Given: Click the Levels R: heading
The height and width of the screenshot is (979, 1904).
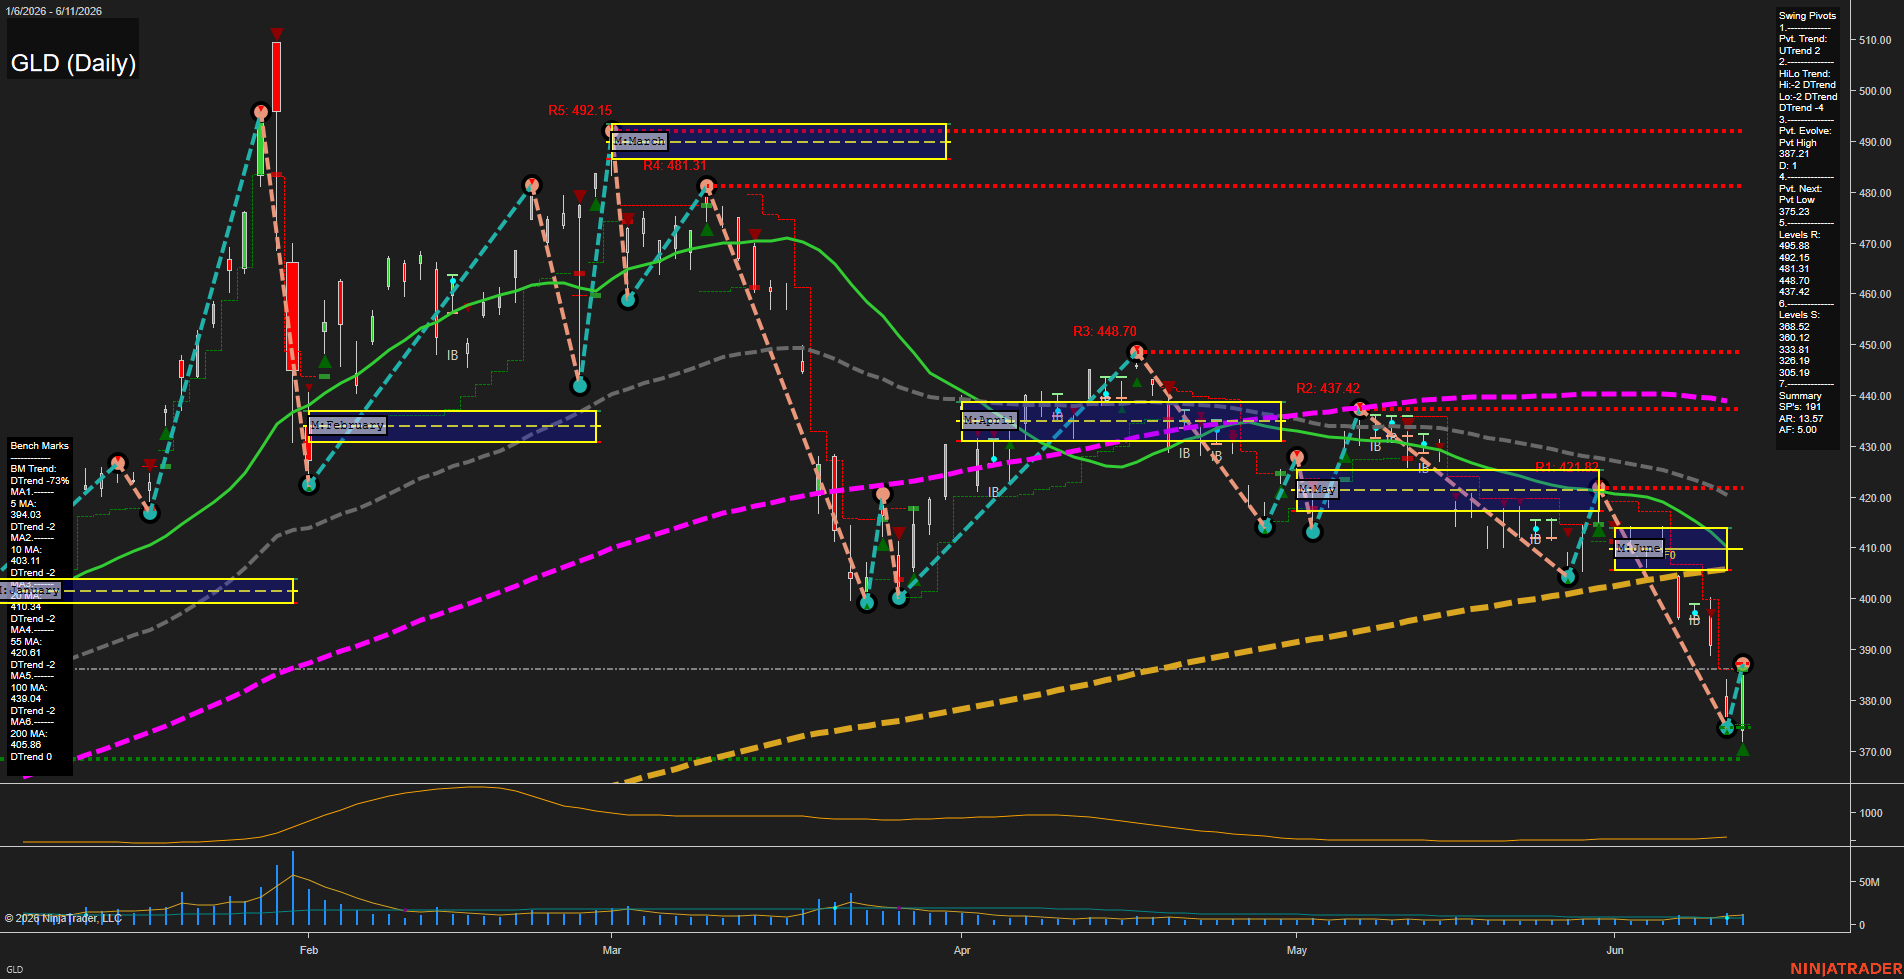Looking at the screenshot, I should coord(1799,235).
